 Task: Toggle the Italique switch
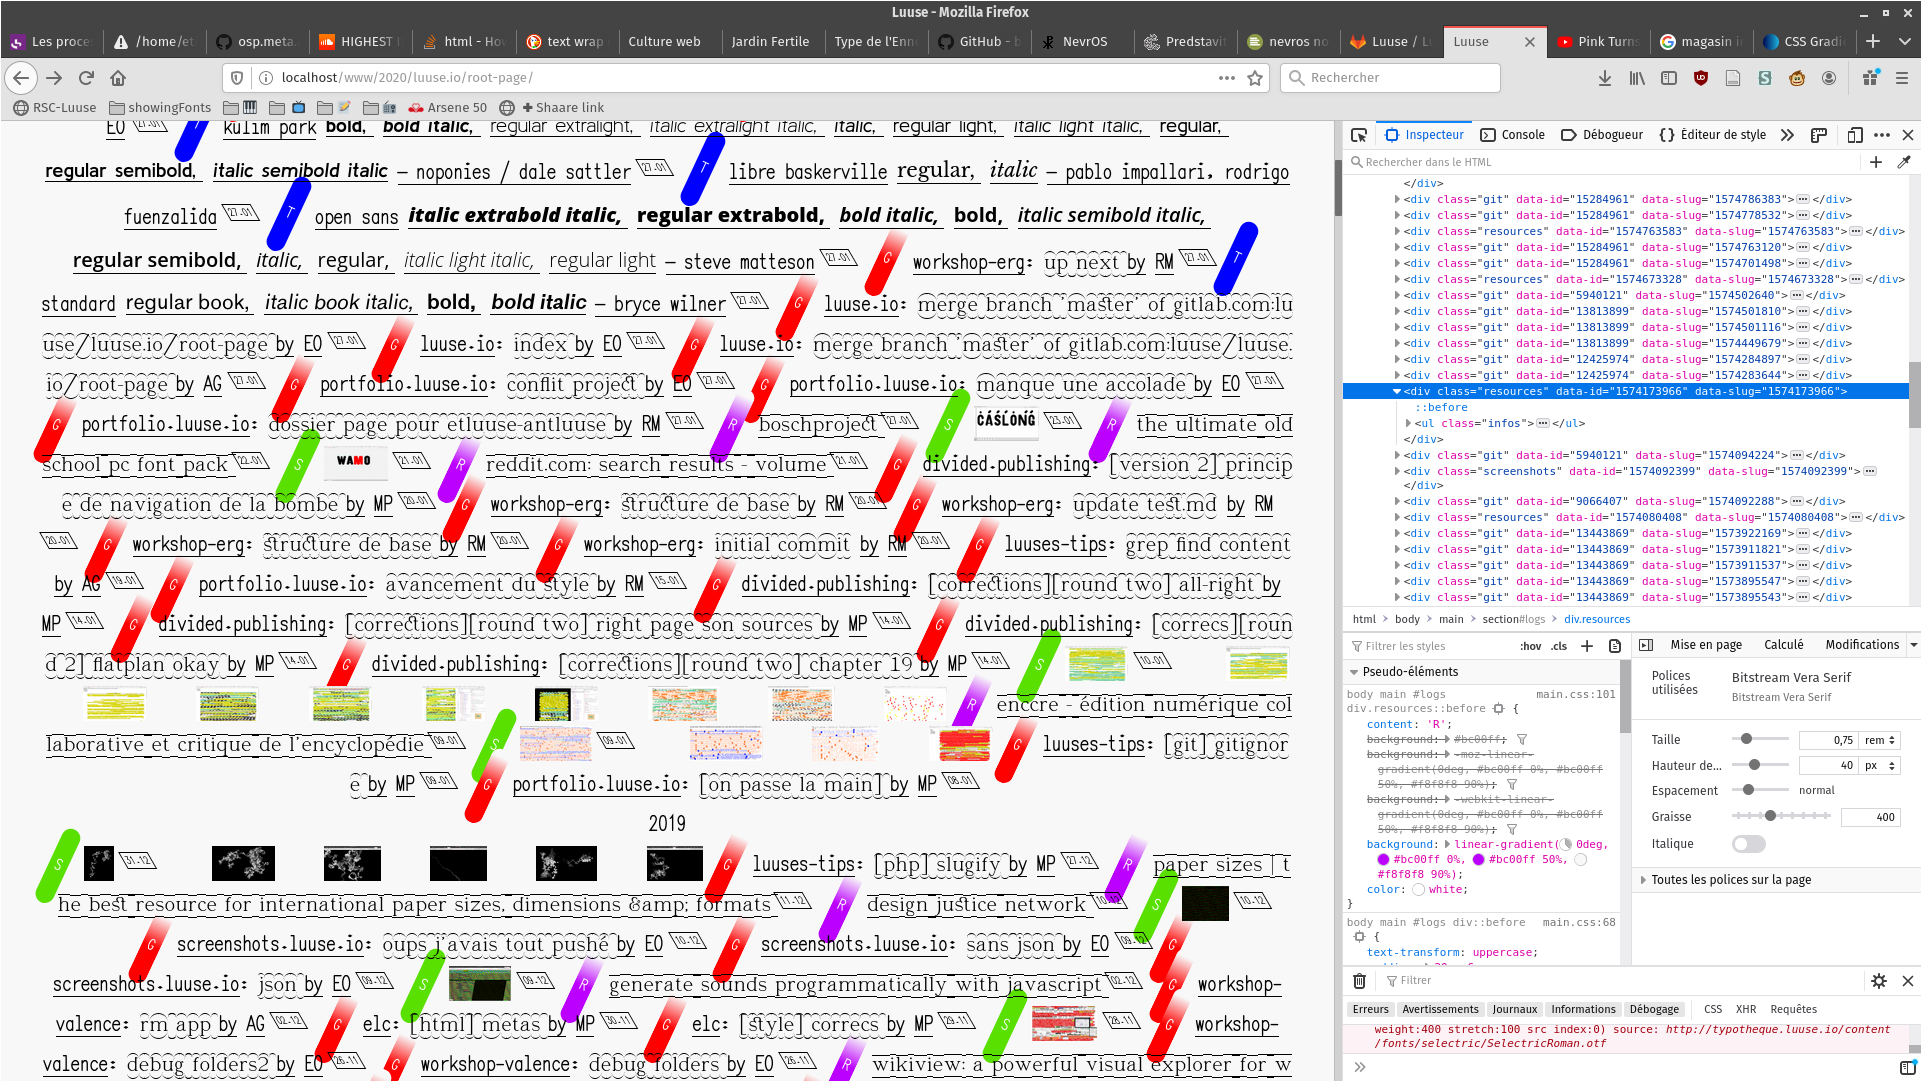pos(1748,844)
